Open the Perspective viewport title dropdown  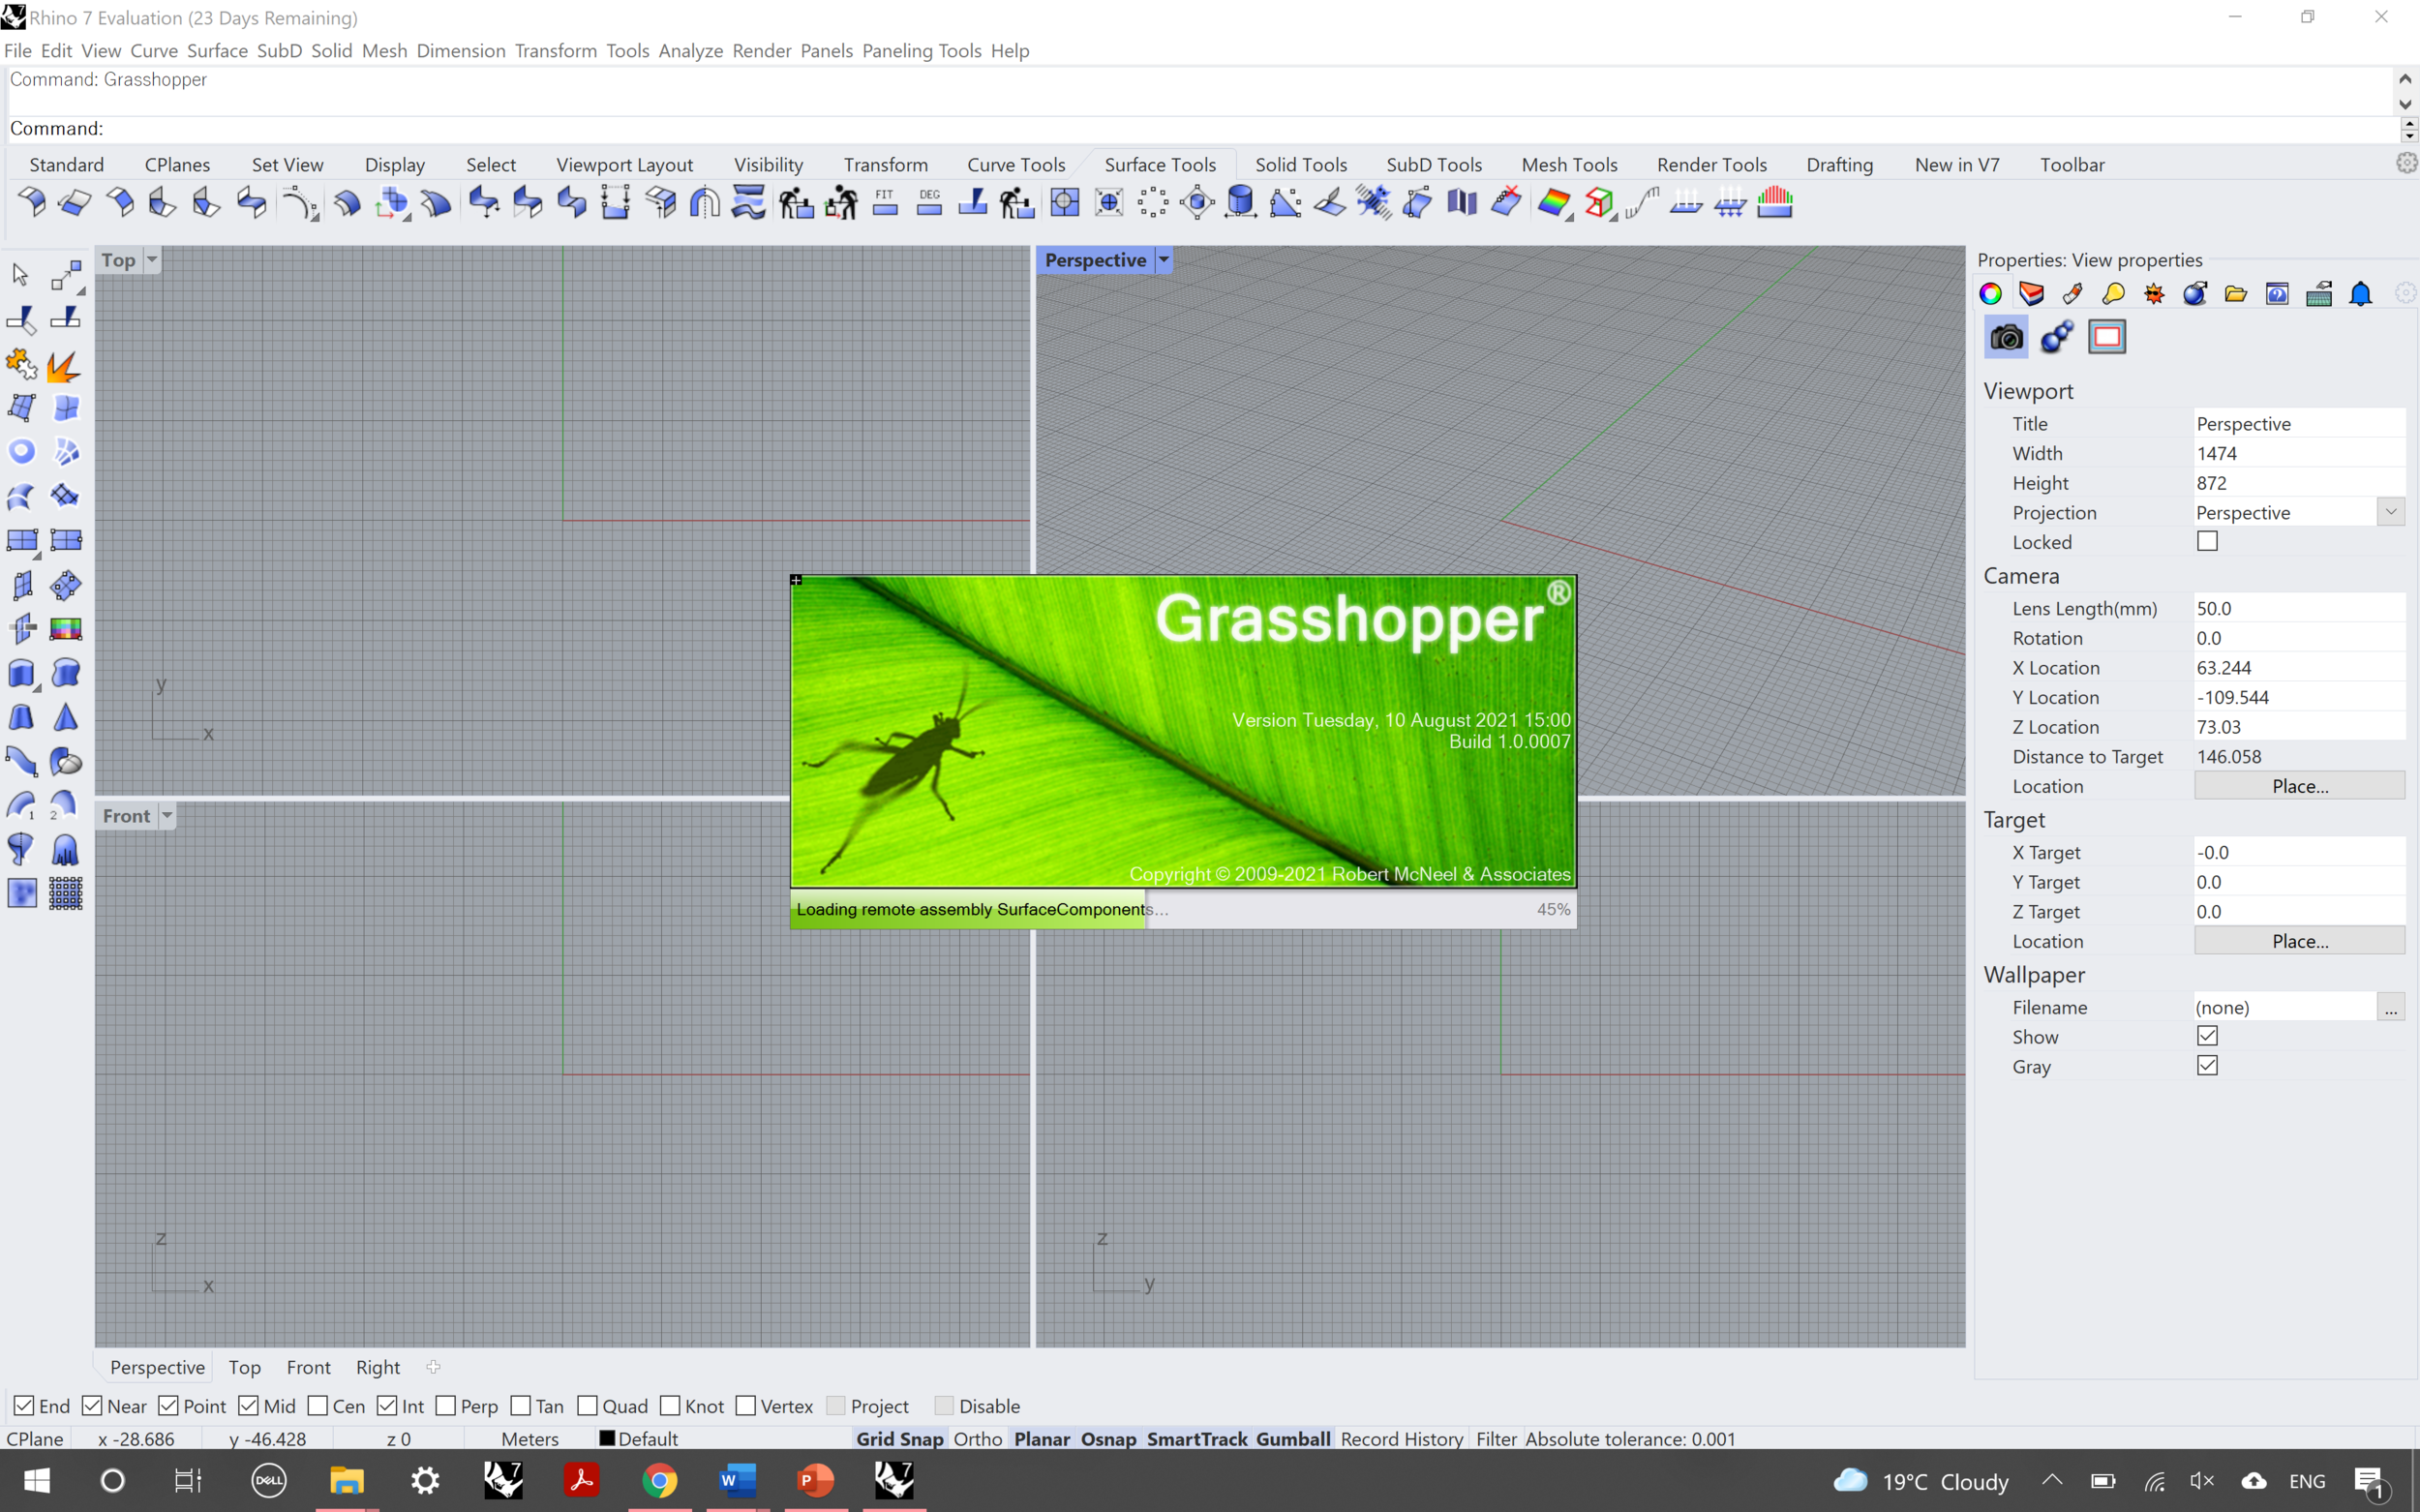[1164, 259]
